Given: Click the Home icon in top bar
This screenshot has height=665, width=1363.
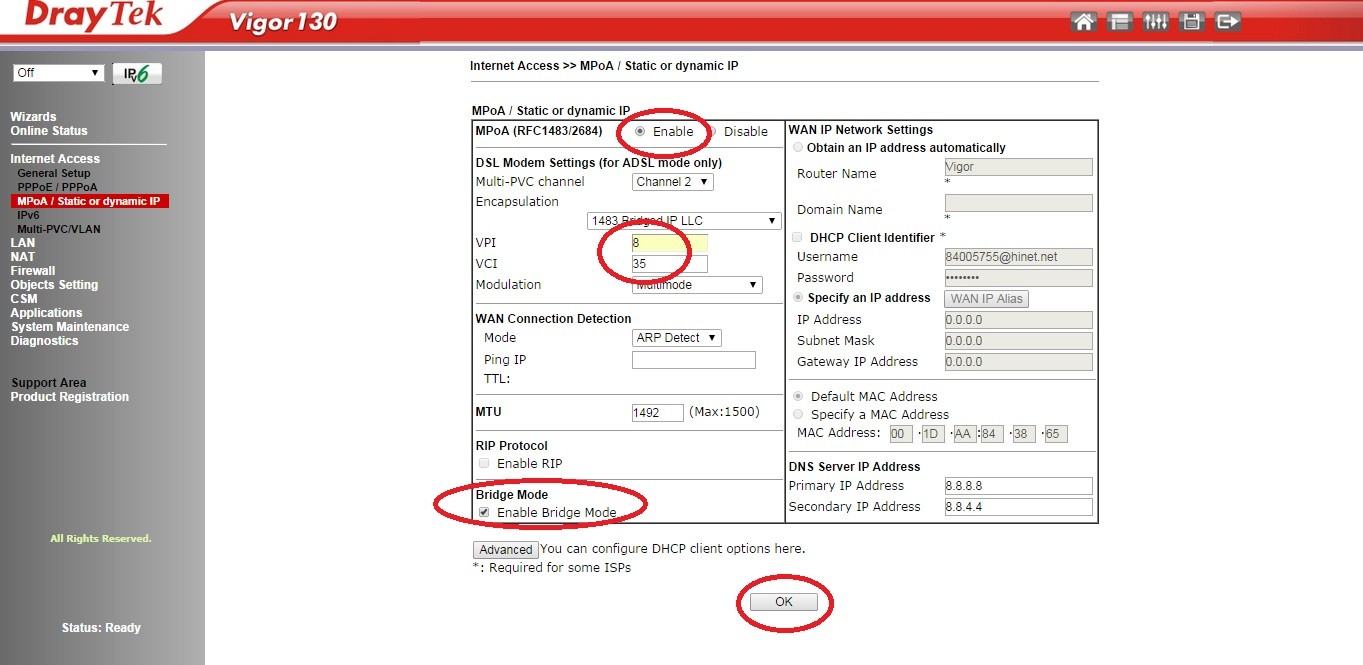Looking at the screenshot, I should (x=1083, y=22).
